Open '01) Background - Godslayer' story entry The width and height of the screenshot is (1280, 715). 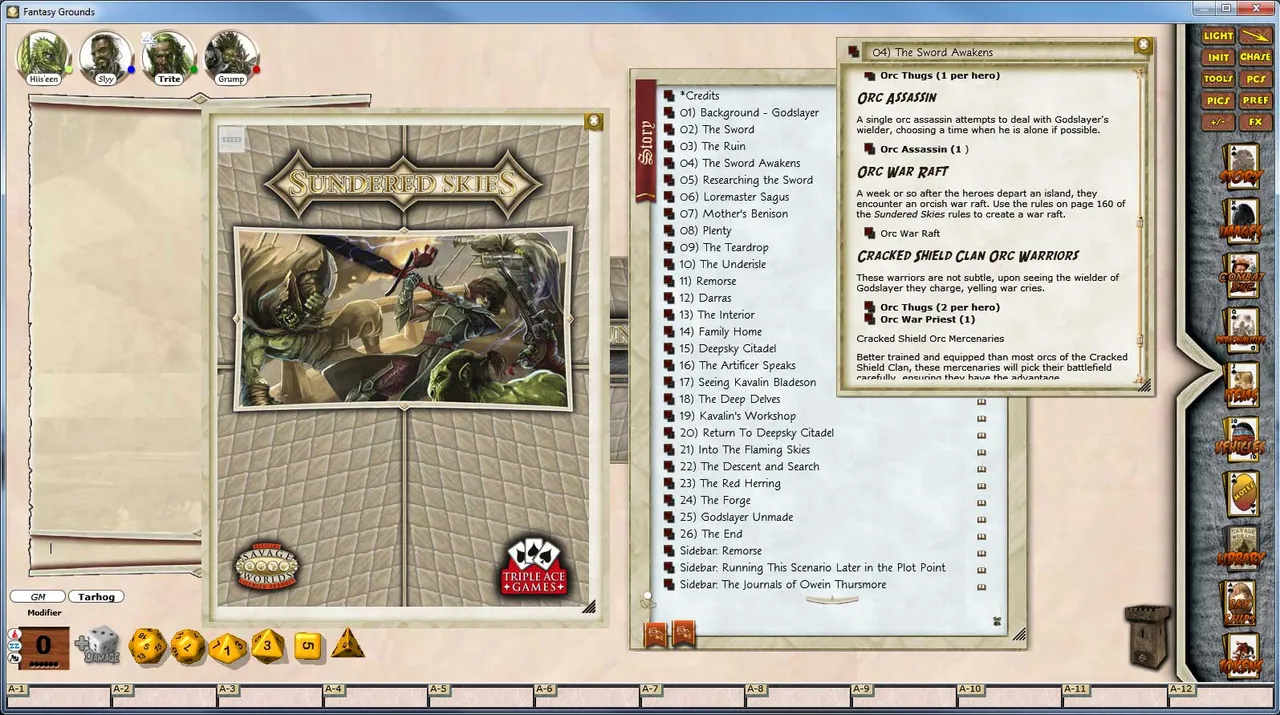click(749, 113)
